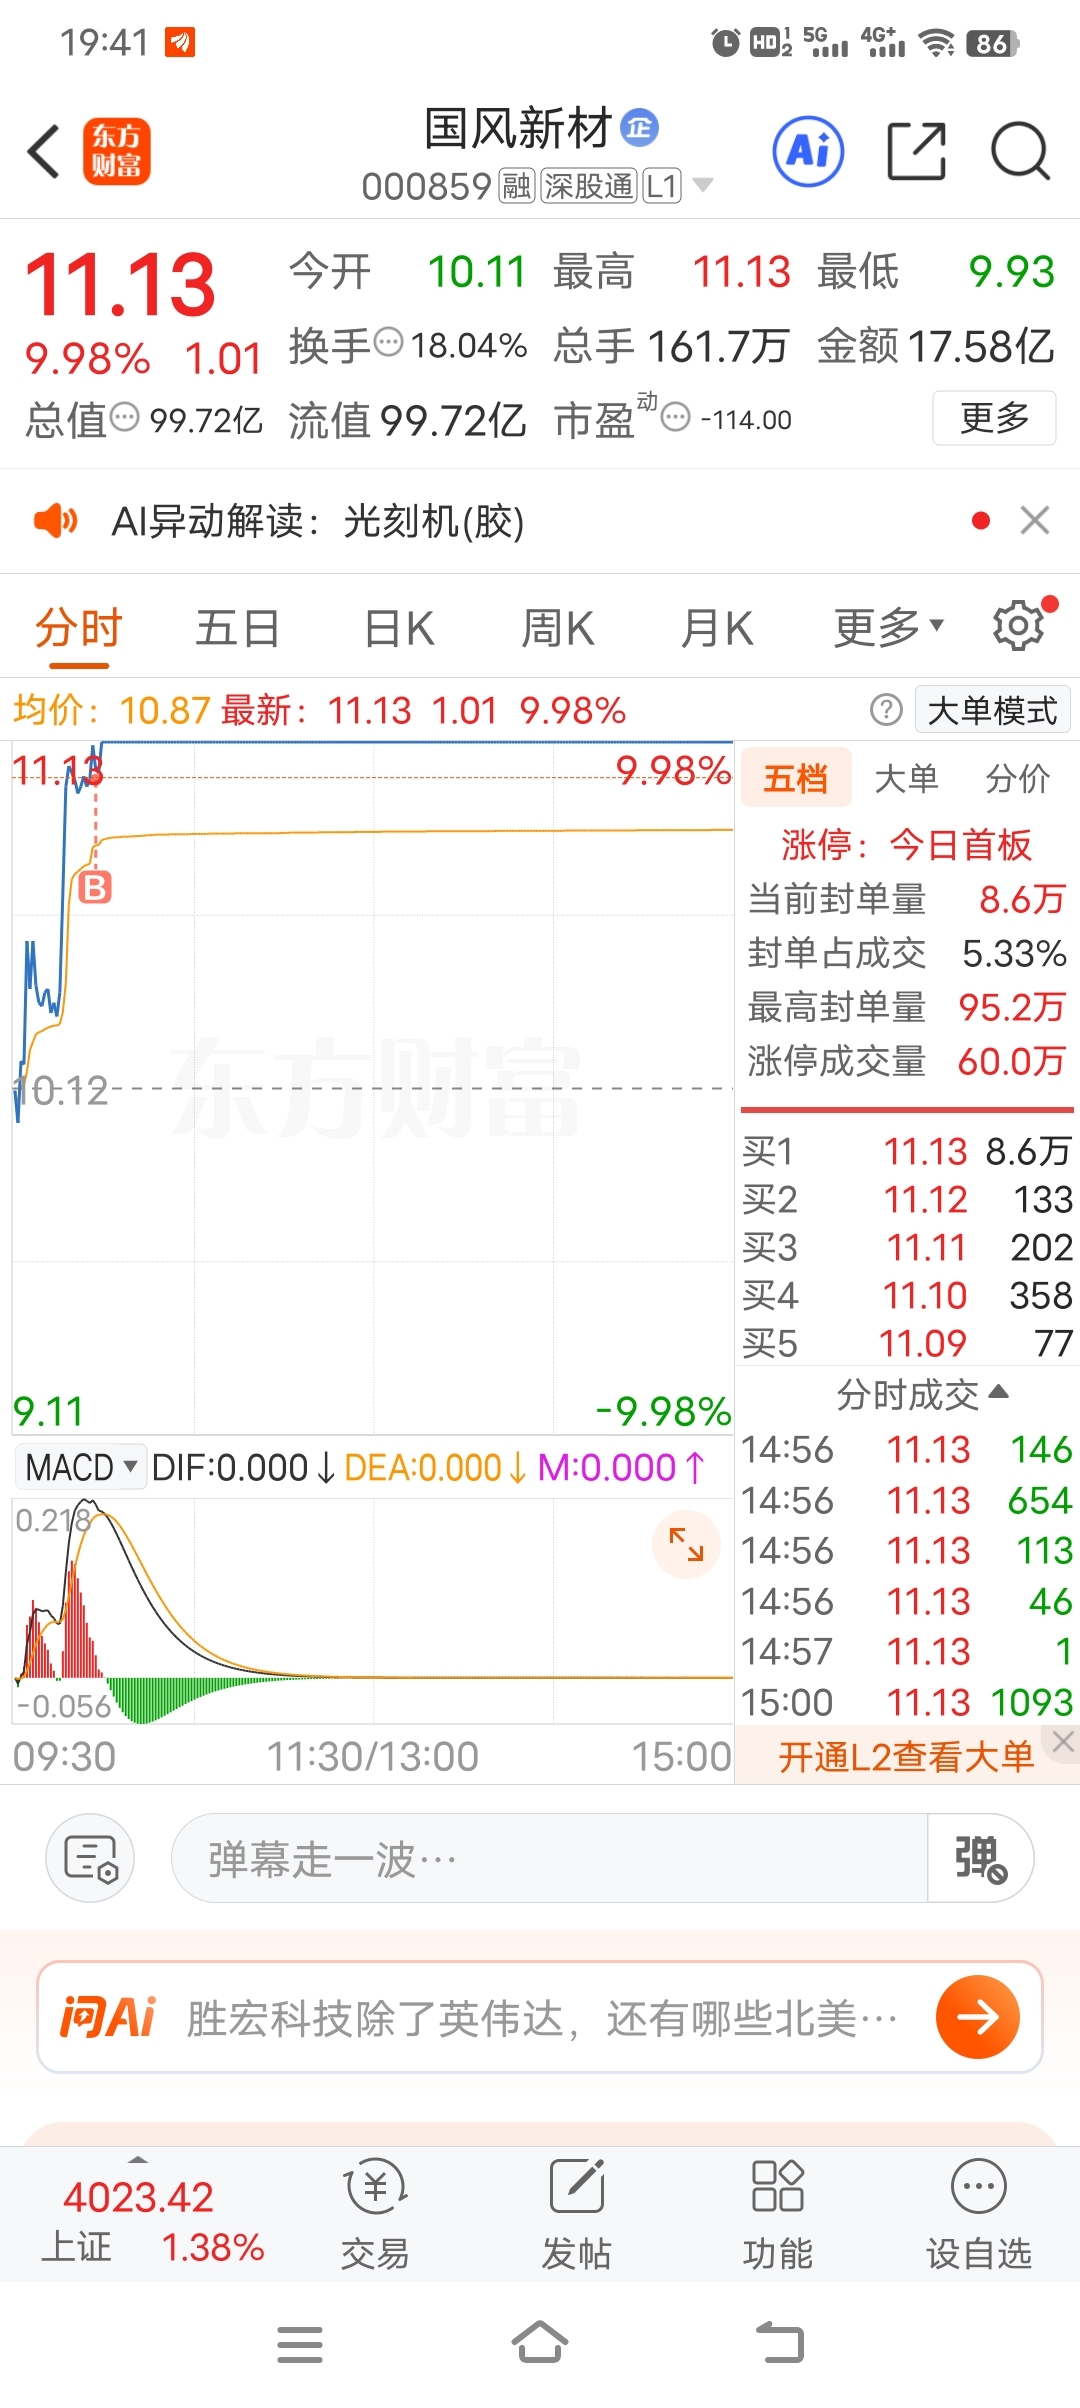Tap the Android home button

pos(540,2342)
